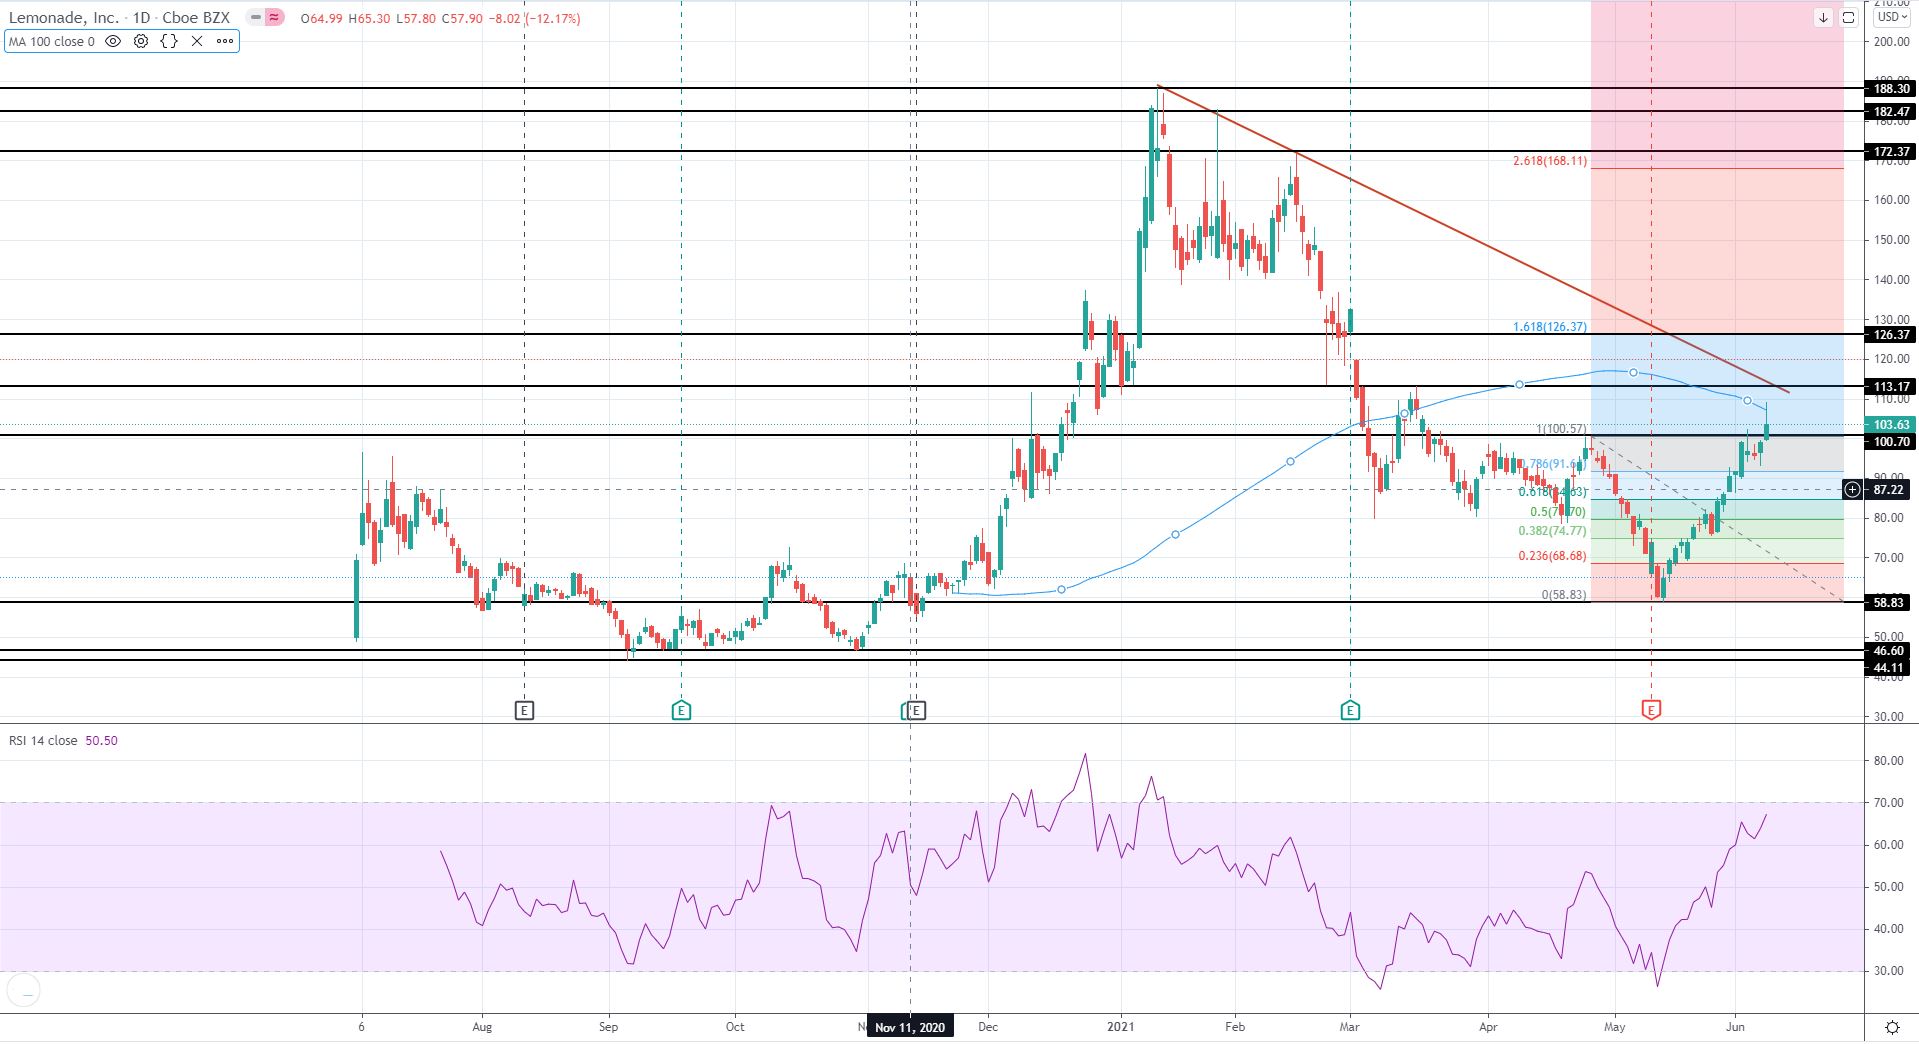The width and height of the screenshot is (1919, 1044).
Task: Click the 126.37 price axis label
Action: click(1891, 335)
